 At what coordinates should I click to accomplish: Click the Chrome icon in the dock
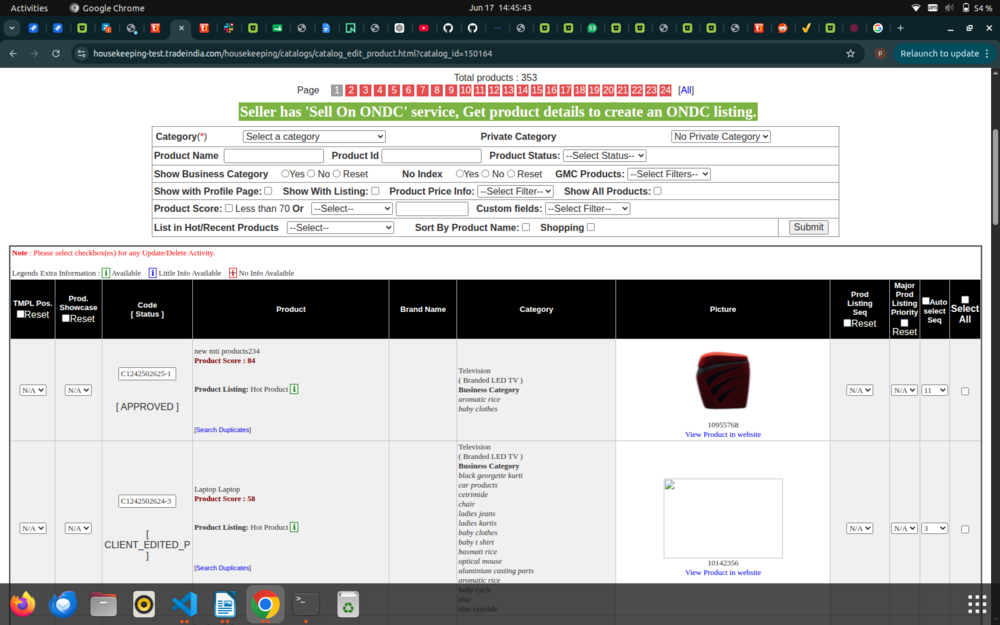[265, 604]
